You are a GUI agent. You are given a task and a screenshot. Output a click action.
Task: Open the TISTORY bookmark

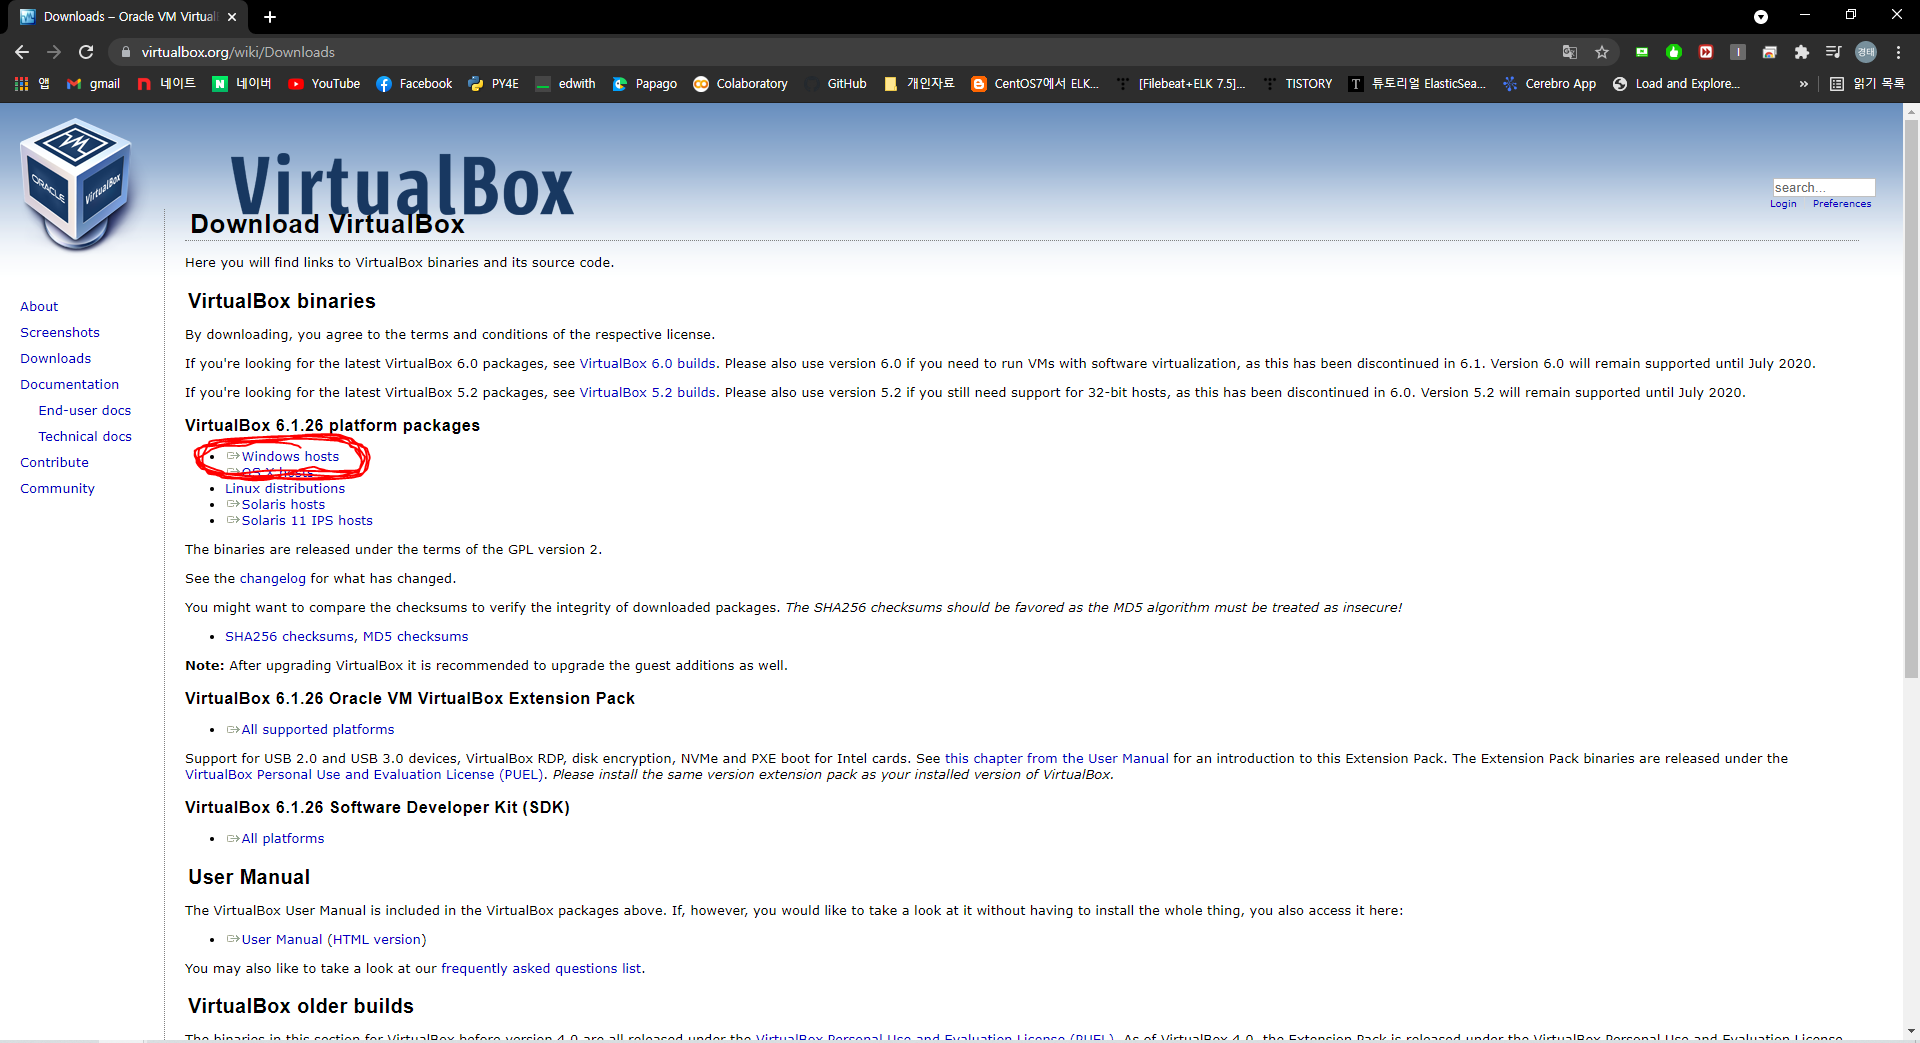click(x=1297, y=84)
